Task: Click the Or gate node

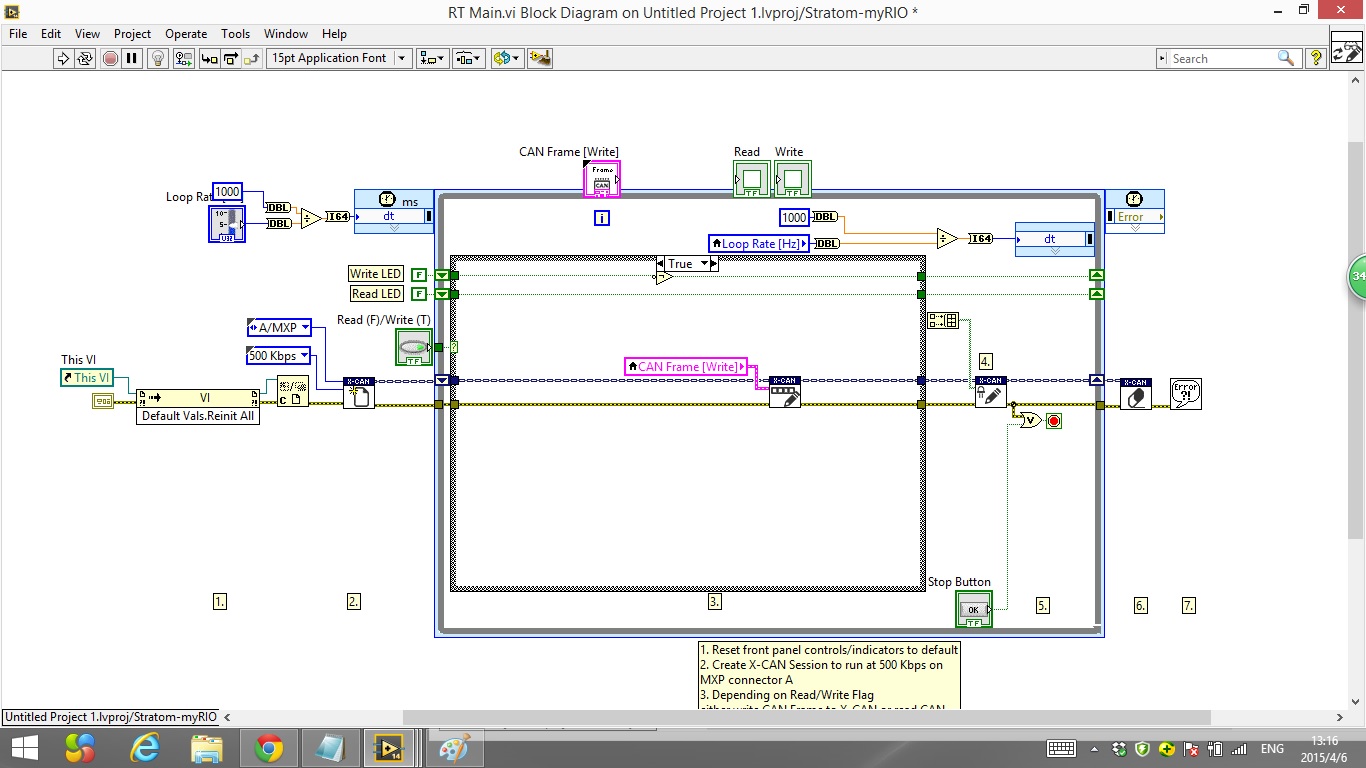Action: pyautogui.click(x=1029, y=421)
